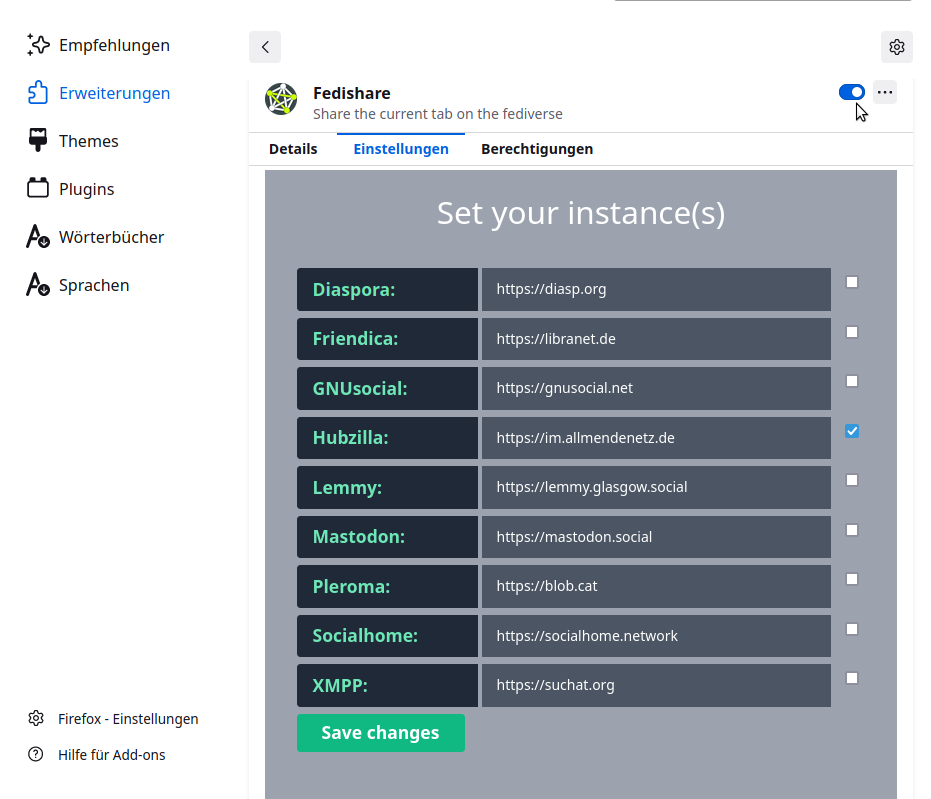Click the Plugins block icon

38,189
